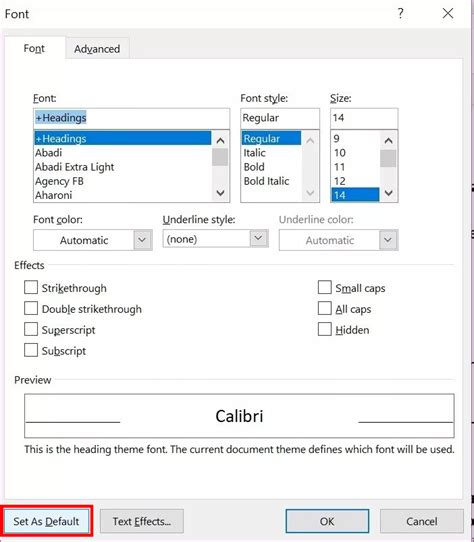
Task: Select size 9 in the list
Action: [355, 138]
